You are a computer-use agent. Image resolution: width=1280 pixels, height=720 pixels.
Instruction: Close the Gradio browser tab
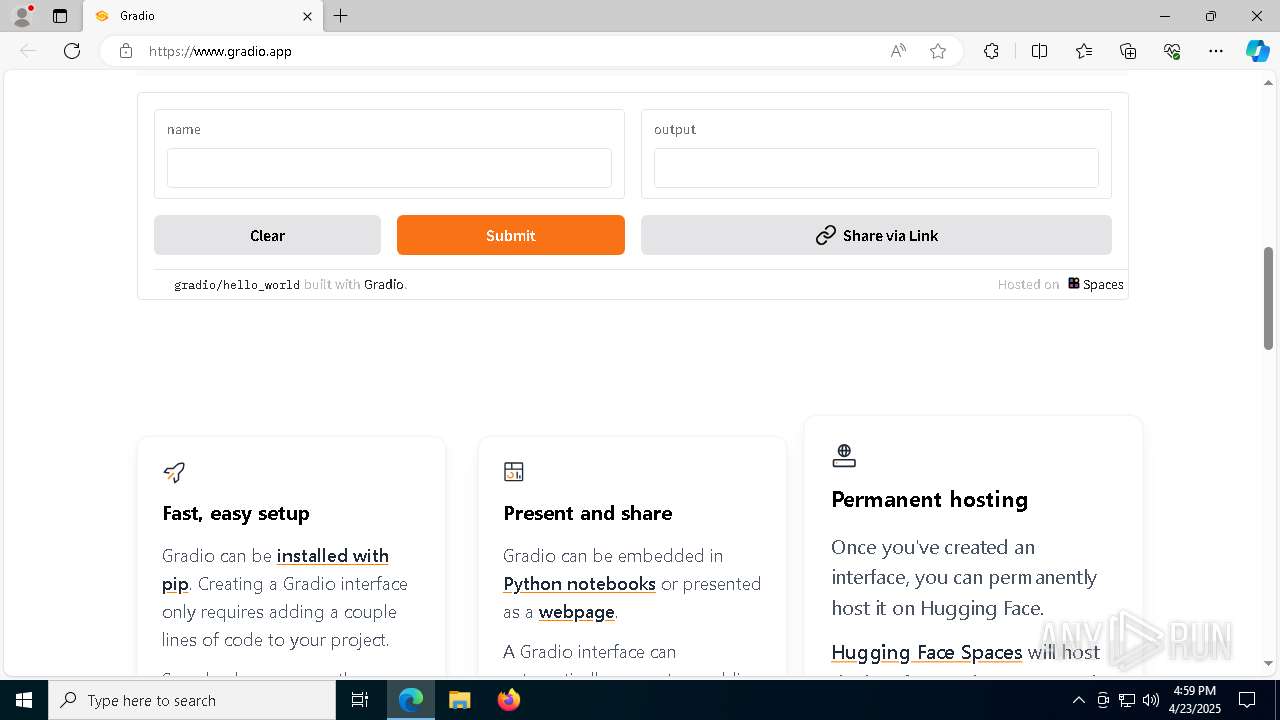(307, 16)
